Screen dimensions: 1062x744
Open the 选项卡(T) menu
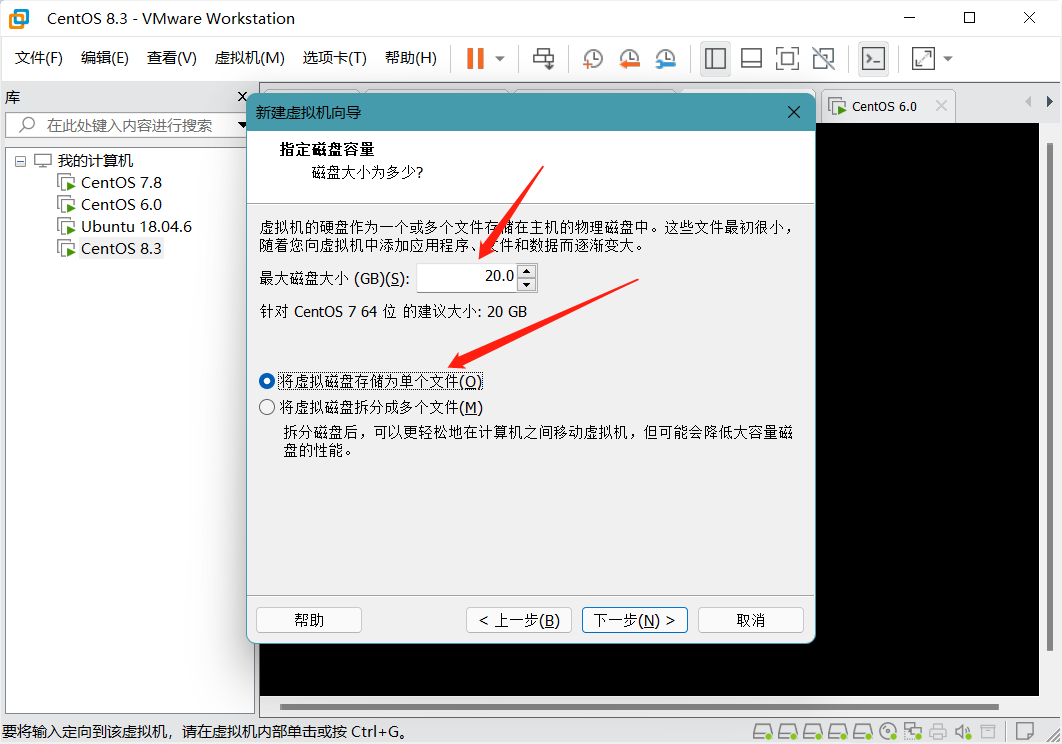pos(334,58)
